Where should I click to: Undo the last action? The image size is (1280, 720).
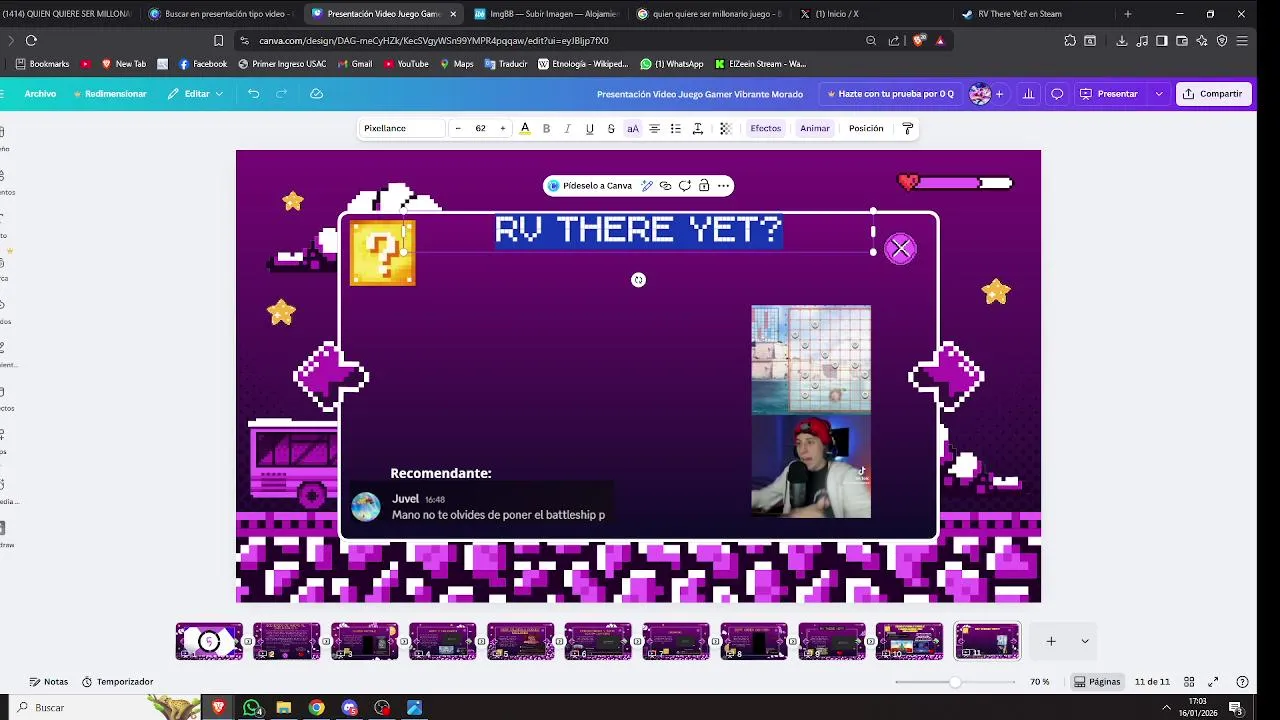[254, 94]
